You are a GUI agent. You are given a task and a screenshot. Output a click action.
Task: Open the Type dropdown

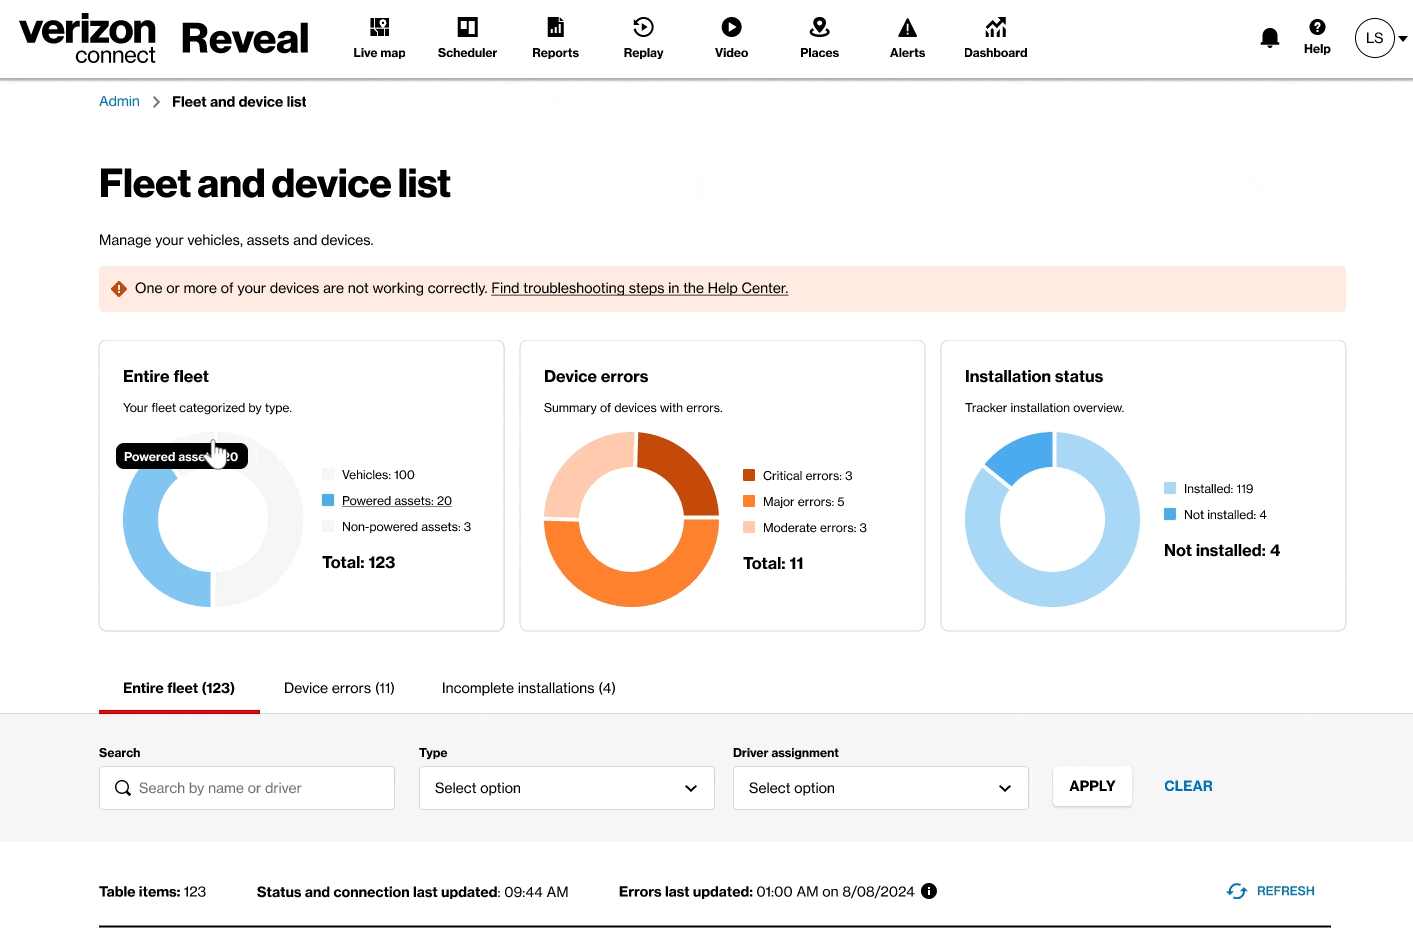tap(566, 788)
